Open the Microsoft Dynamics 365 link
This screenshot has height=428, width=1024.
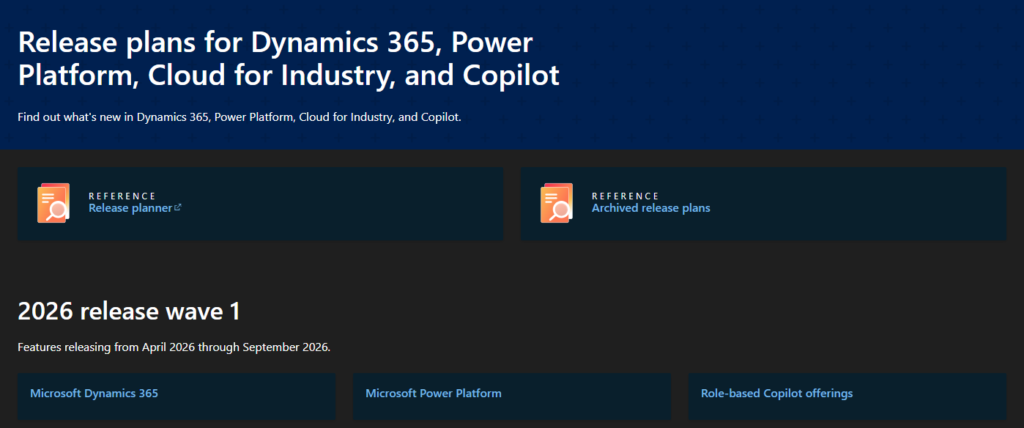pos(94,393)
